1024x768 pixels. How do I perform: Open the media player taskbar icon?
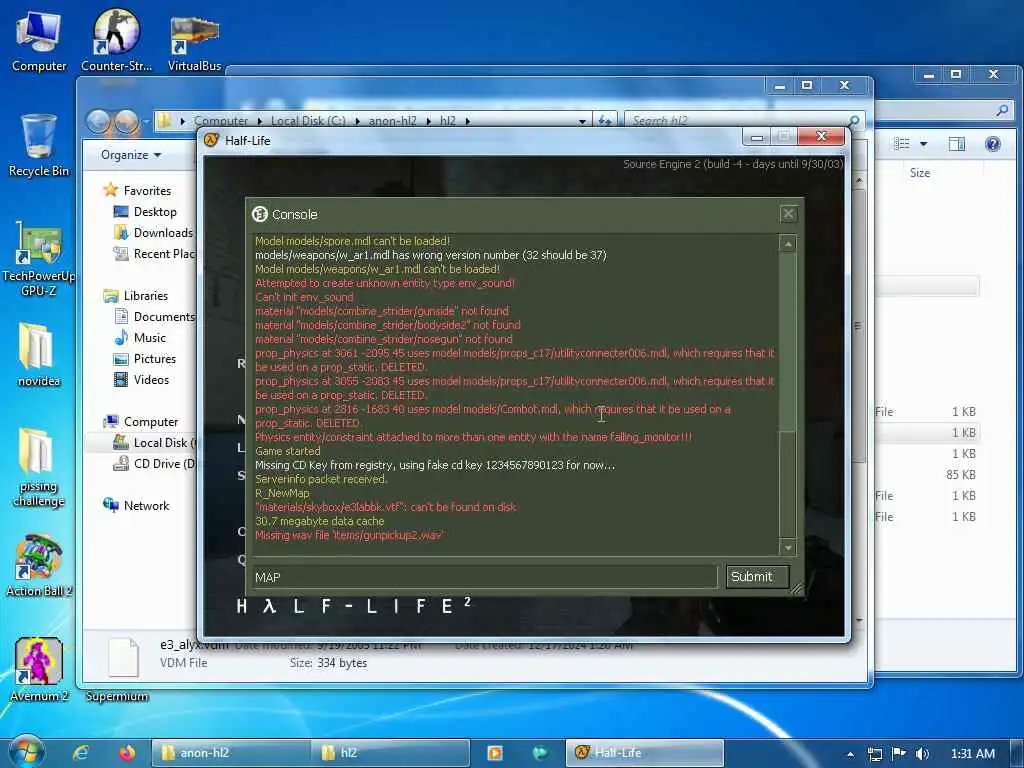click(494, 753)
